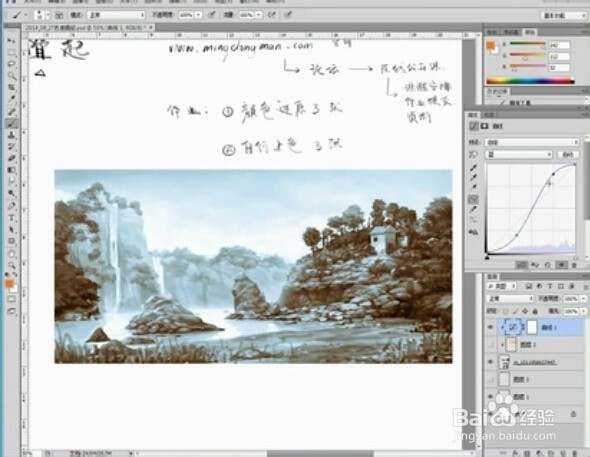Viewport: 590px width, 457px height.
Task: Select the Shape tool
Action: [12, 241]
